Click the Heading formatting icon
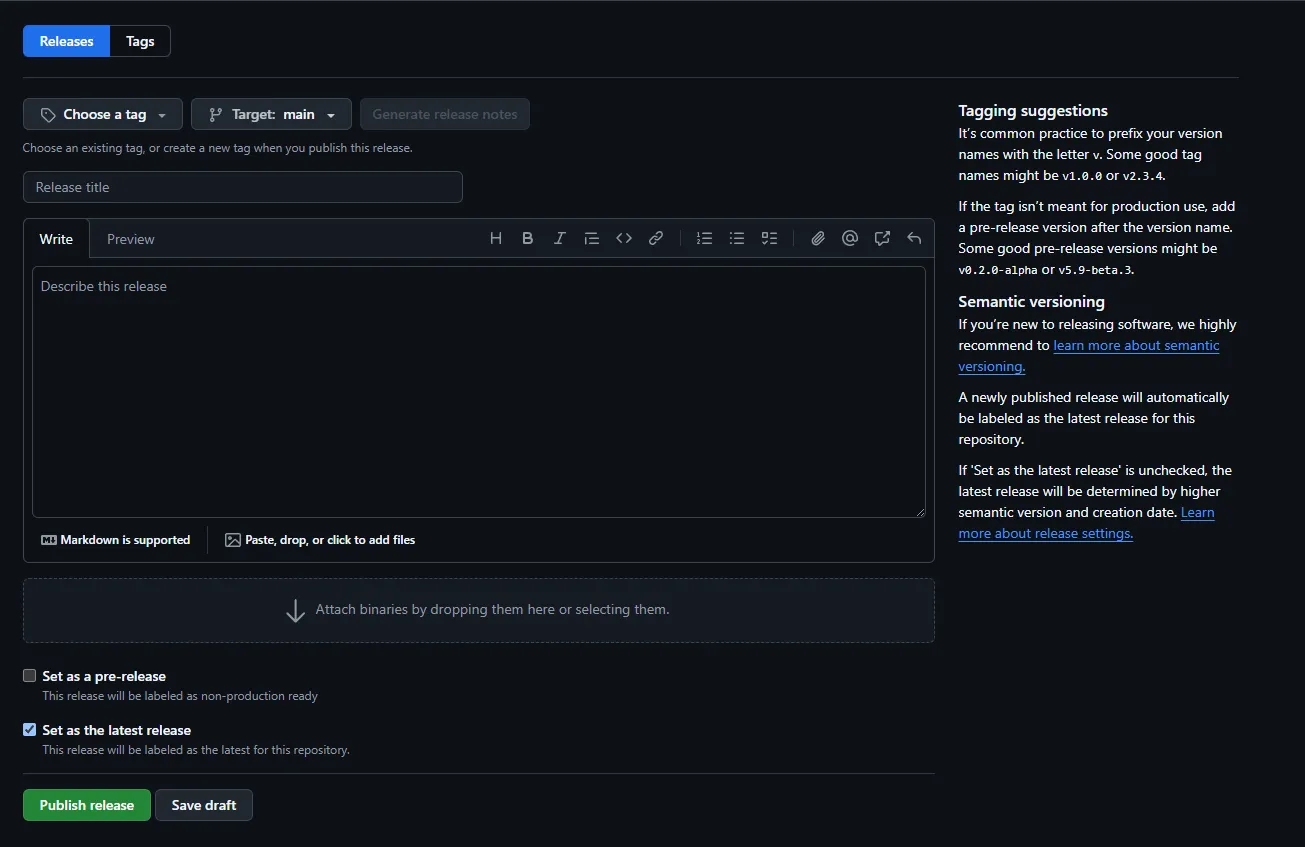The image size is (1305, 847). click(495, 238)
